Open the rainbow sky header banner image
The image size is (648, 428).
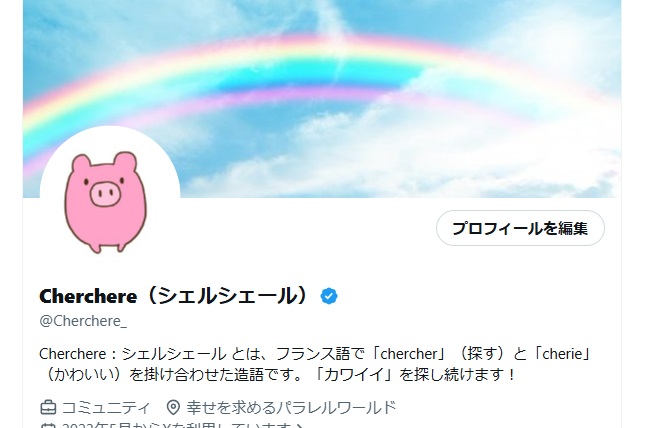coord(322,98)
